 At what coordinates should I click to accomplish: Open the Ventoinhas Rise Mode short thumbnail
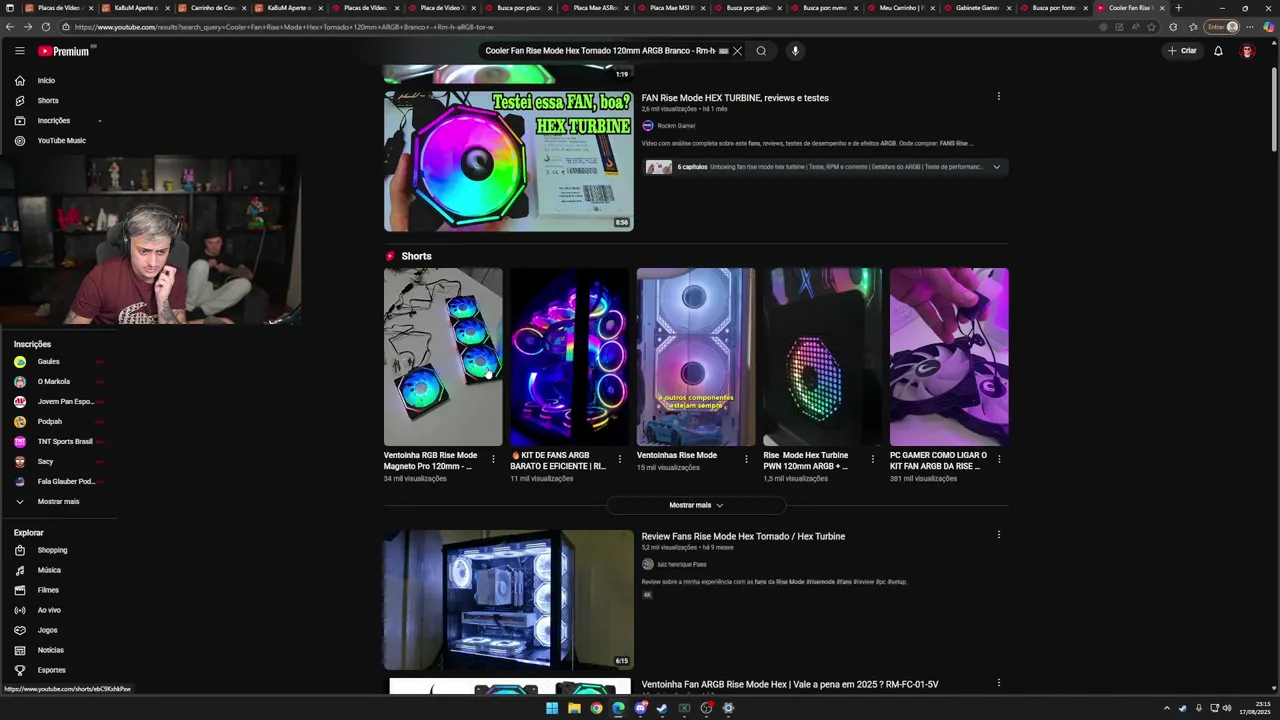point(696,357)
